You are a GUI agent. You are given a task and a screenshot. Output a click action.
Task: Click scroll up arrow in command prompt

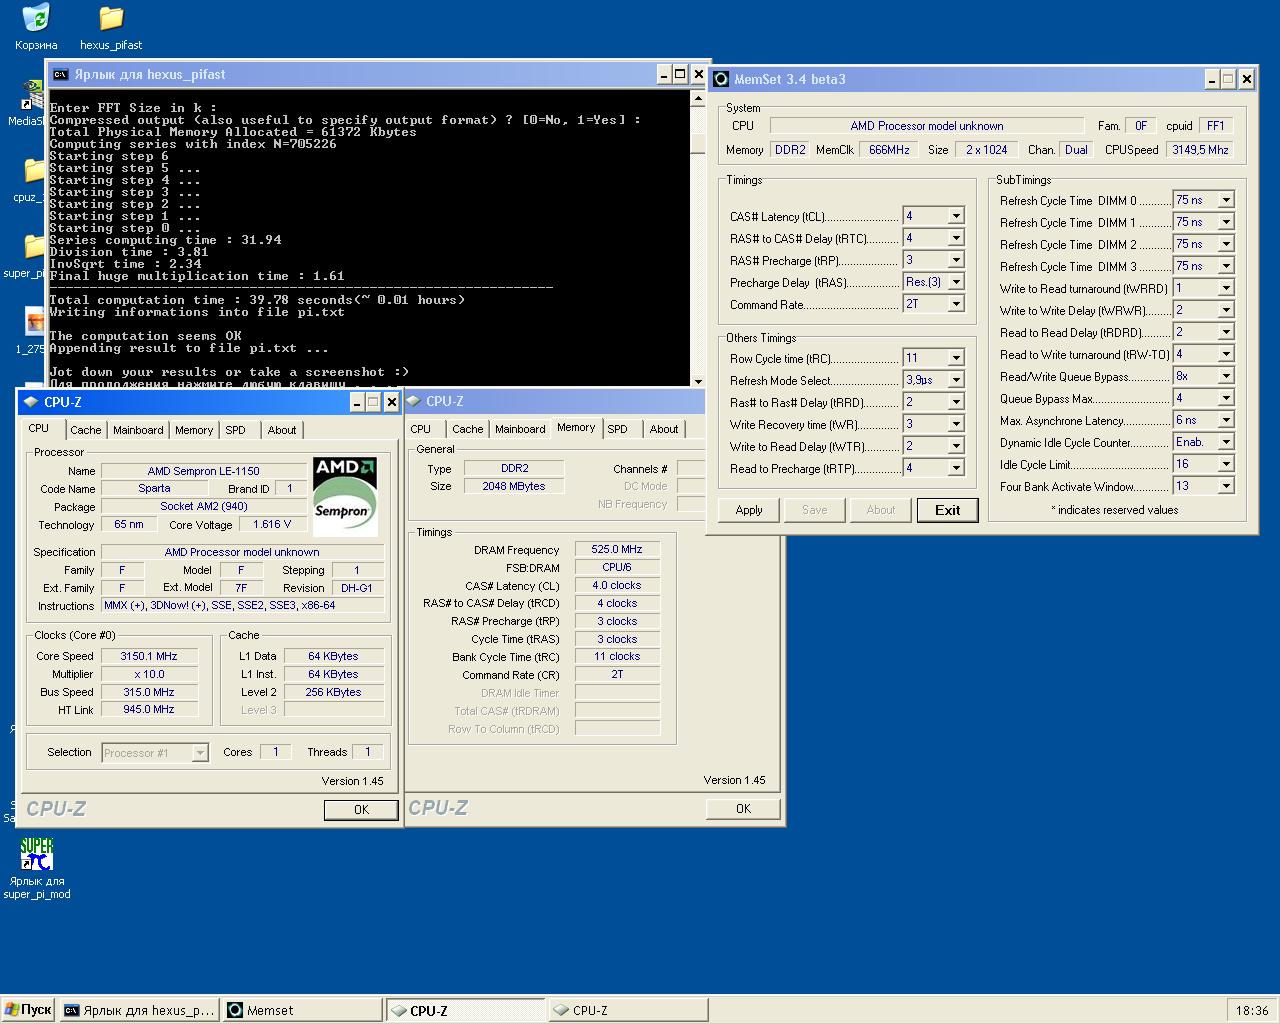click(x=699, y=98)
